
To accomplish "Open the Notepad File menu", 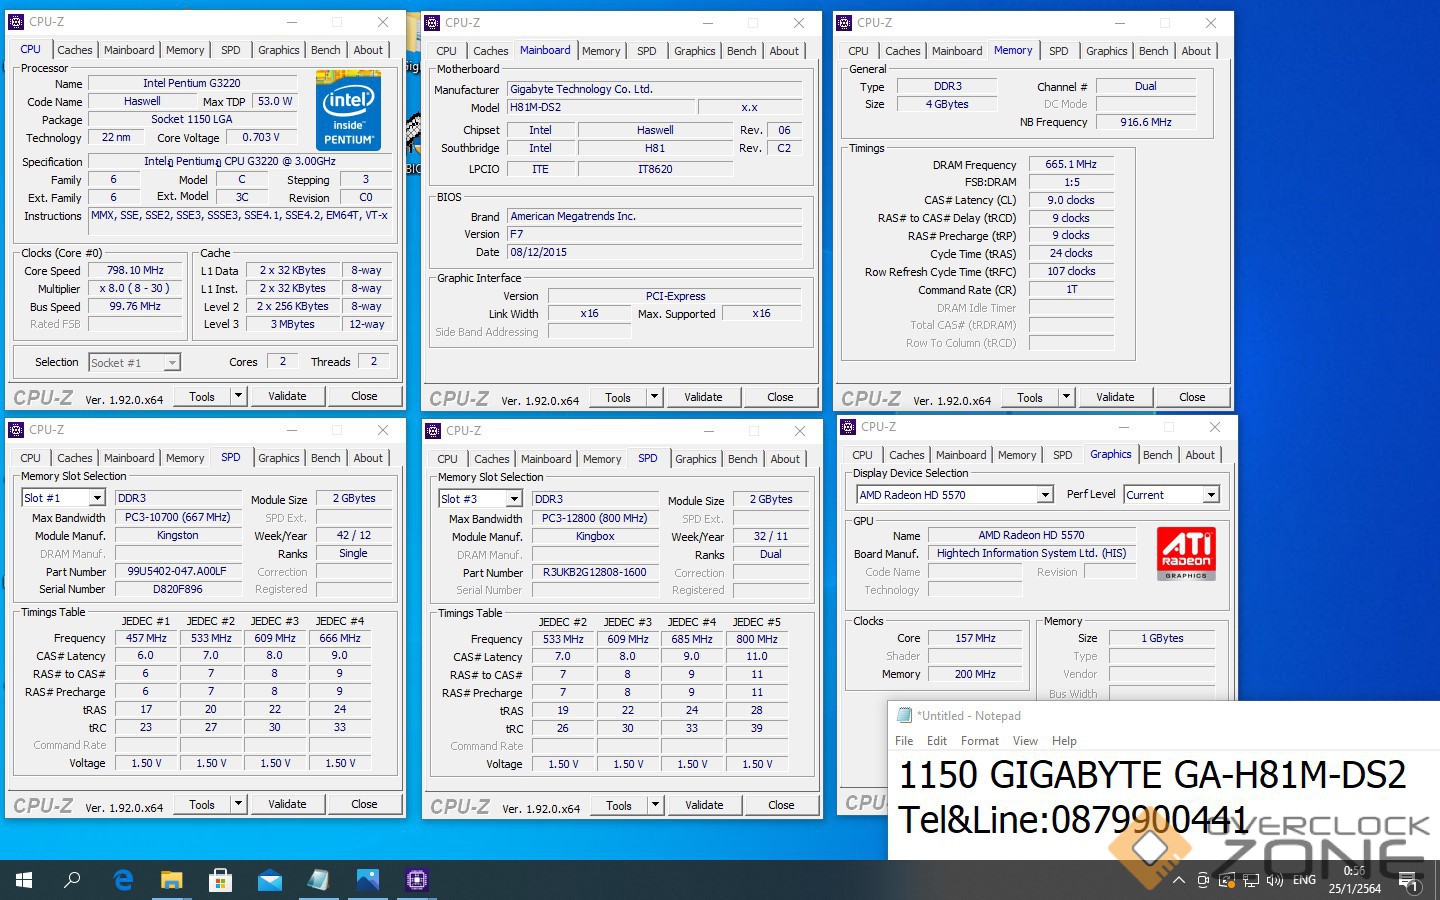I will click(x=904, y=741).
